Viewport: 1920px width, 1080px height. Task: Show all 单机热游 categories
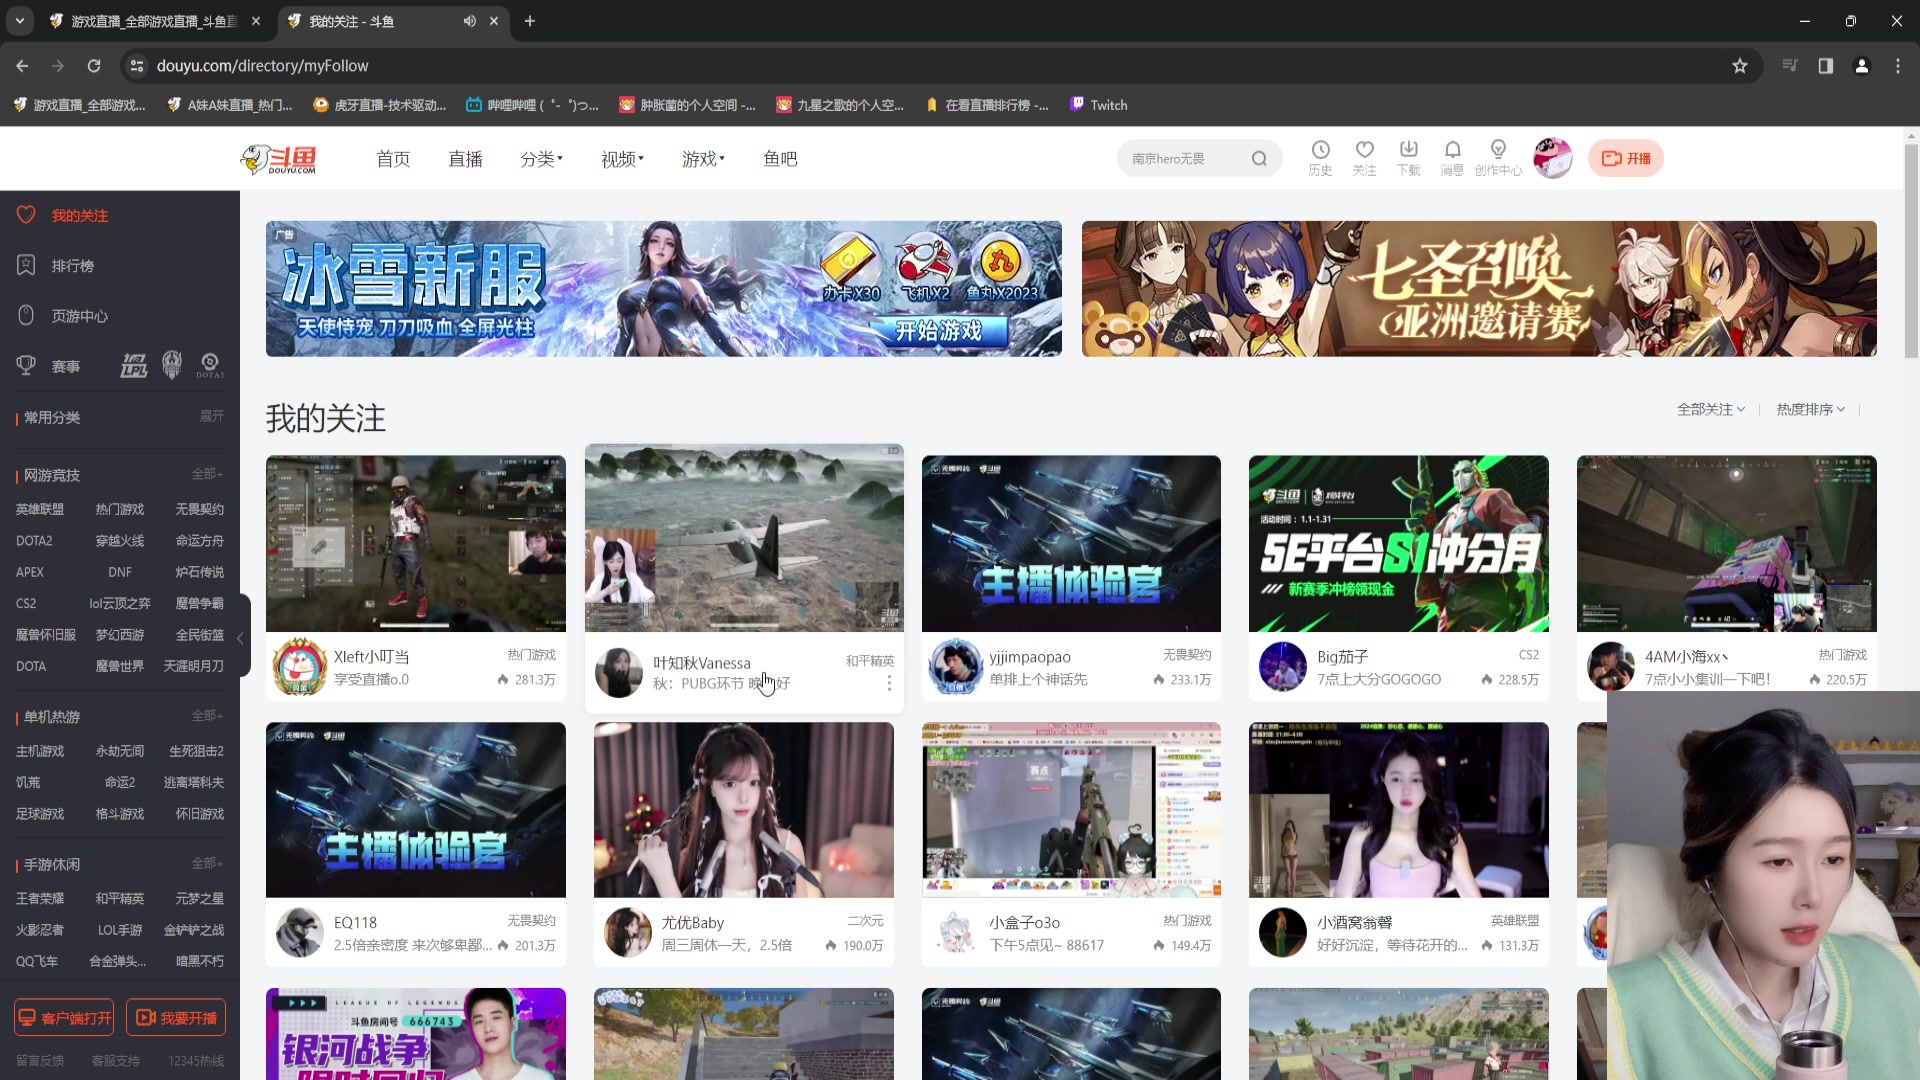[208, 717]
